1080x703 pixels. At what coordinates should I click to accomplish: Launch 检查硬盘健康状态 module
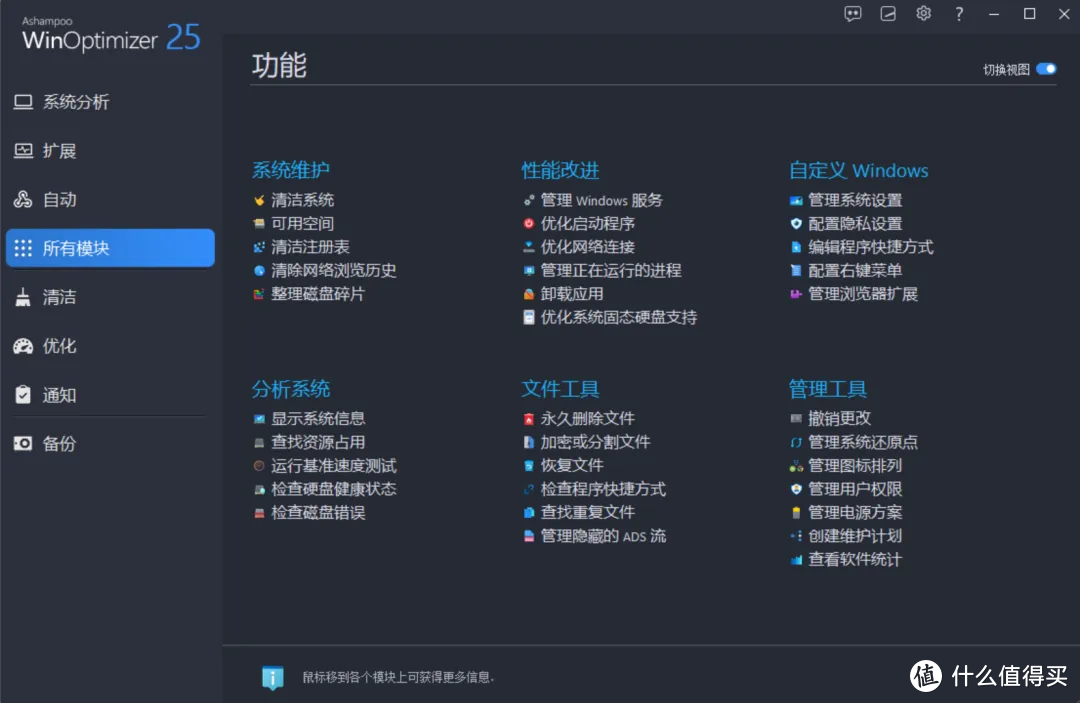point(325,490)
